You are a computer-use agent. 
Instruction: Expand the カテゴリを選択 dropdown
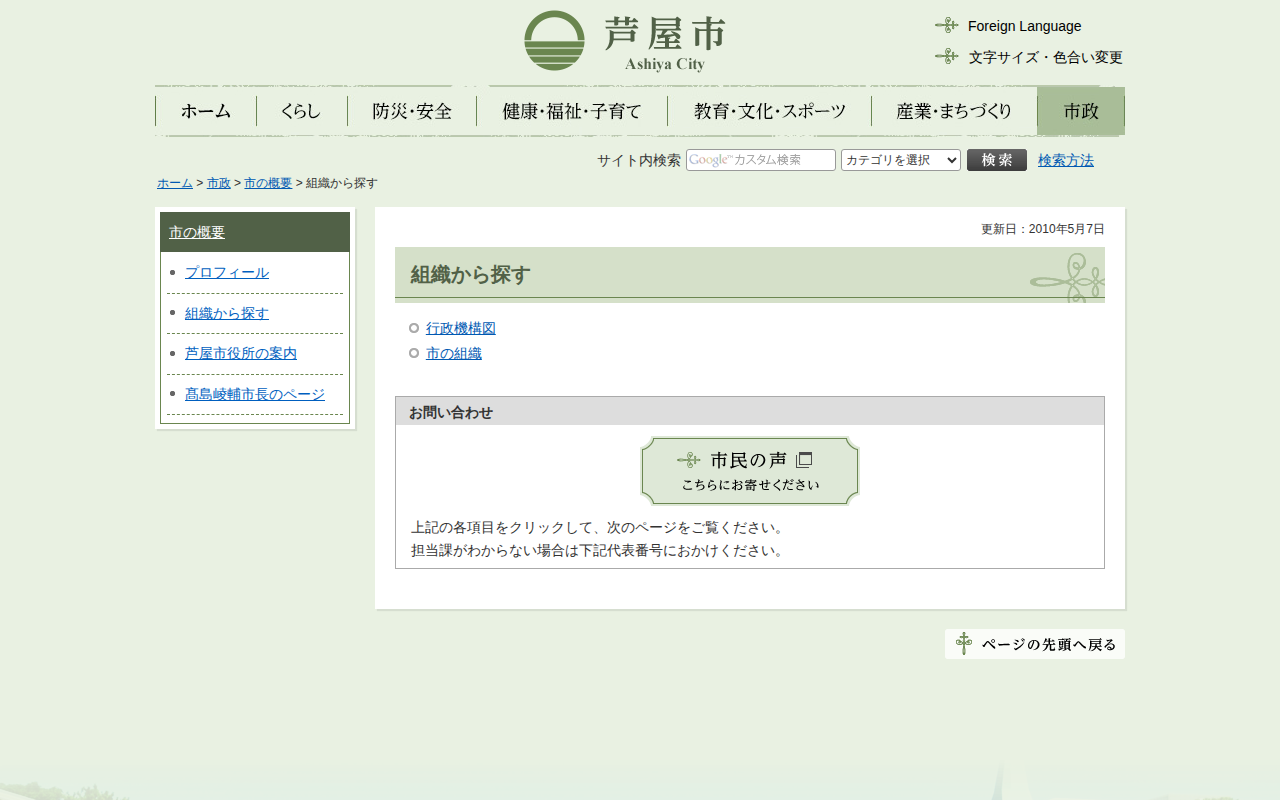[x=900, y=160]
